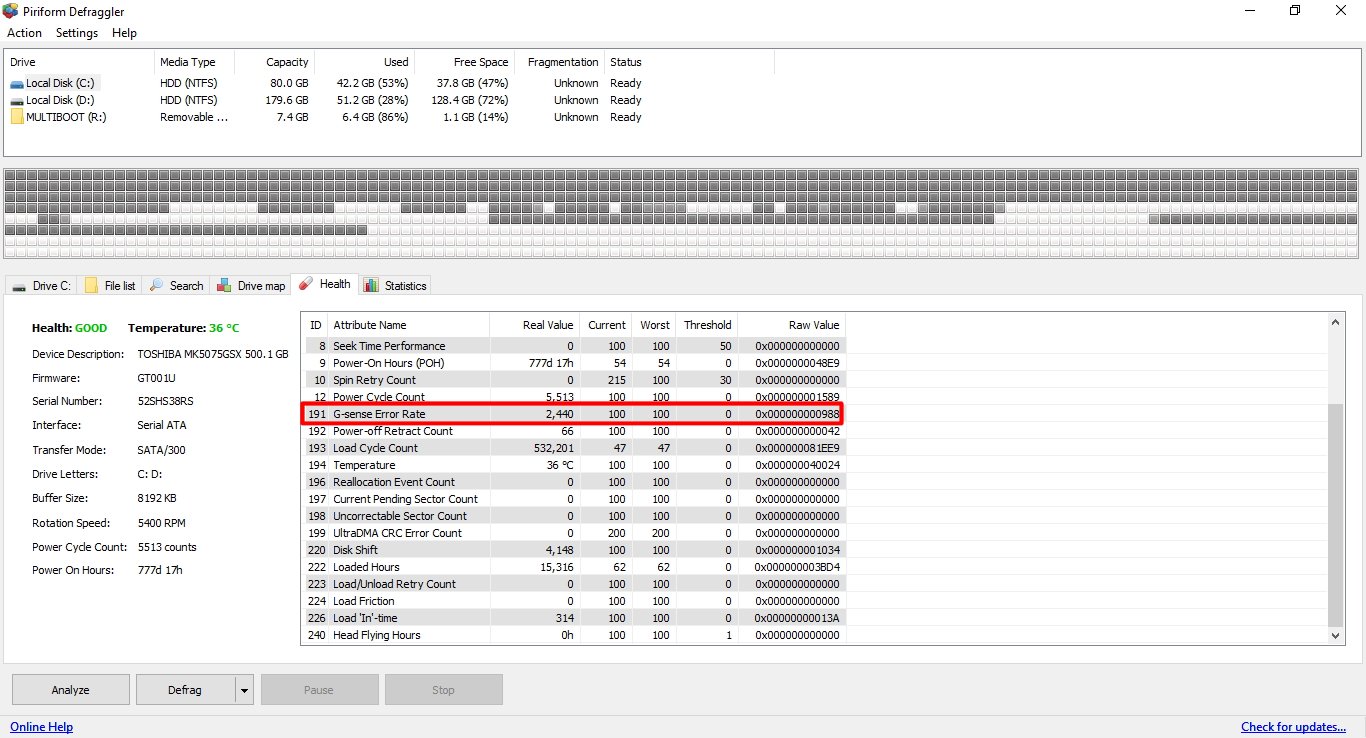Switch to the Statistics tab

coord(395,286)
